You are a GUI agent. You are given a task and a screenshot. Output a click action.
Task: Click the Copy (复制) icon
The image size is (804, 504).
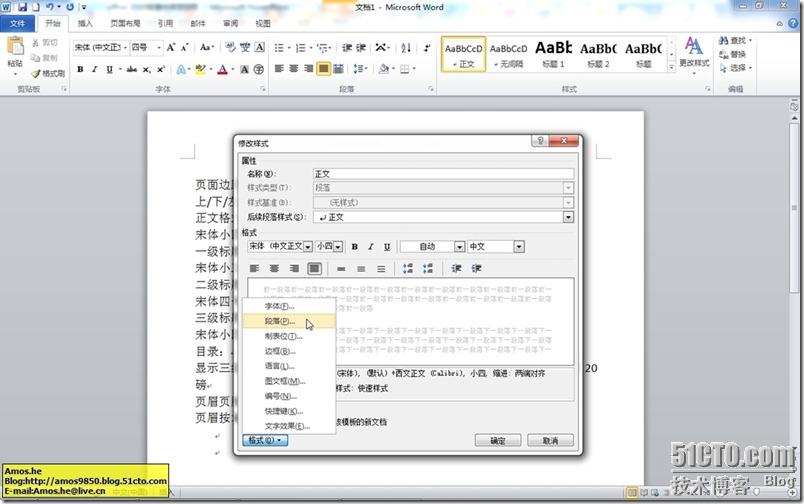coord(45,57)
